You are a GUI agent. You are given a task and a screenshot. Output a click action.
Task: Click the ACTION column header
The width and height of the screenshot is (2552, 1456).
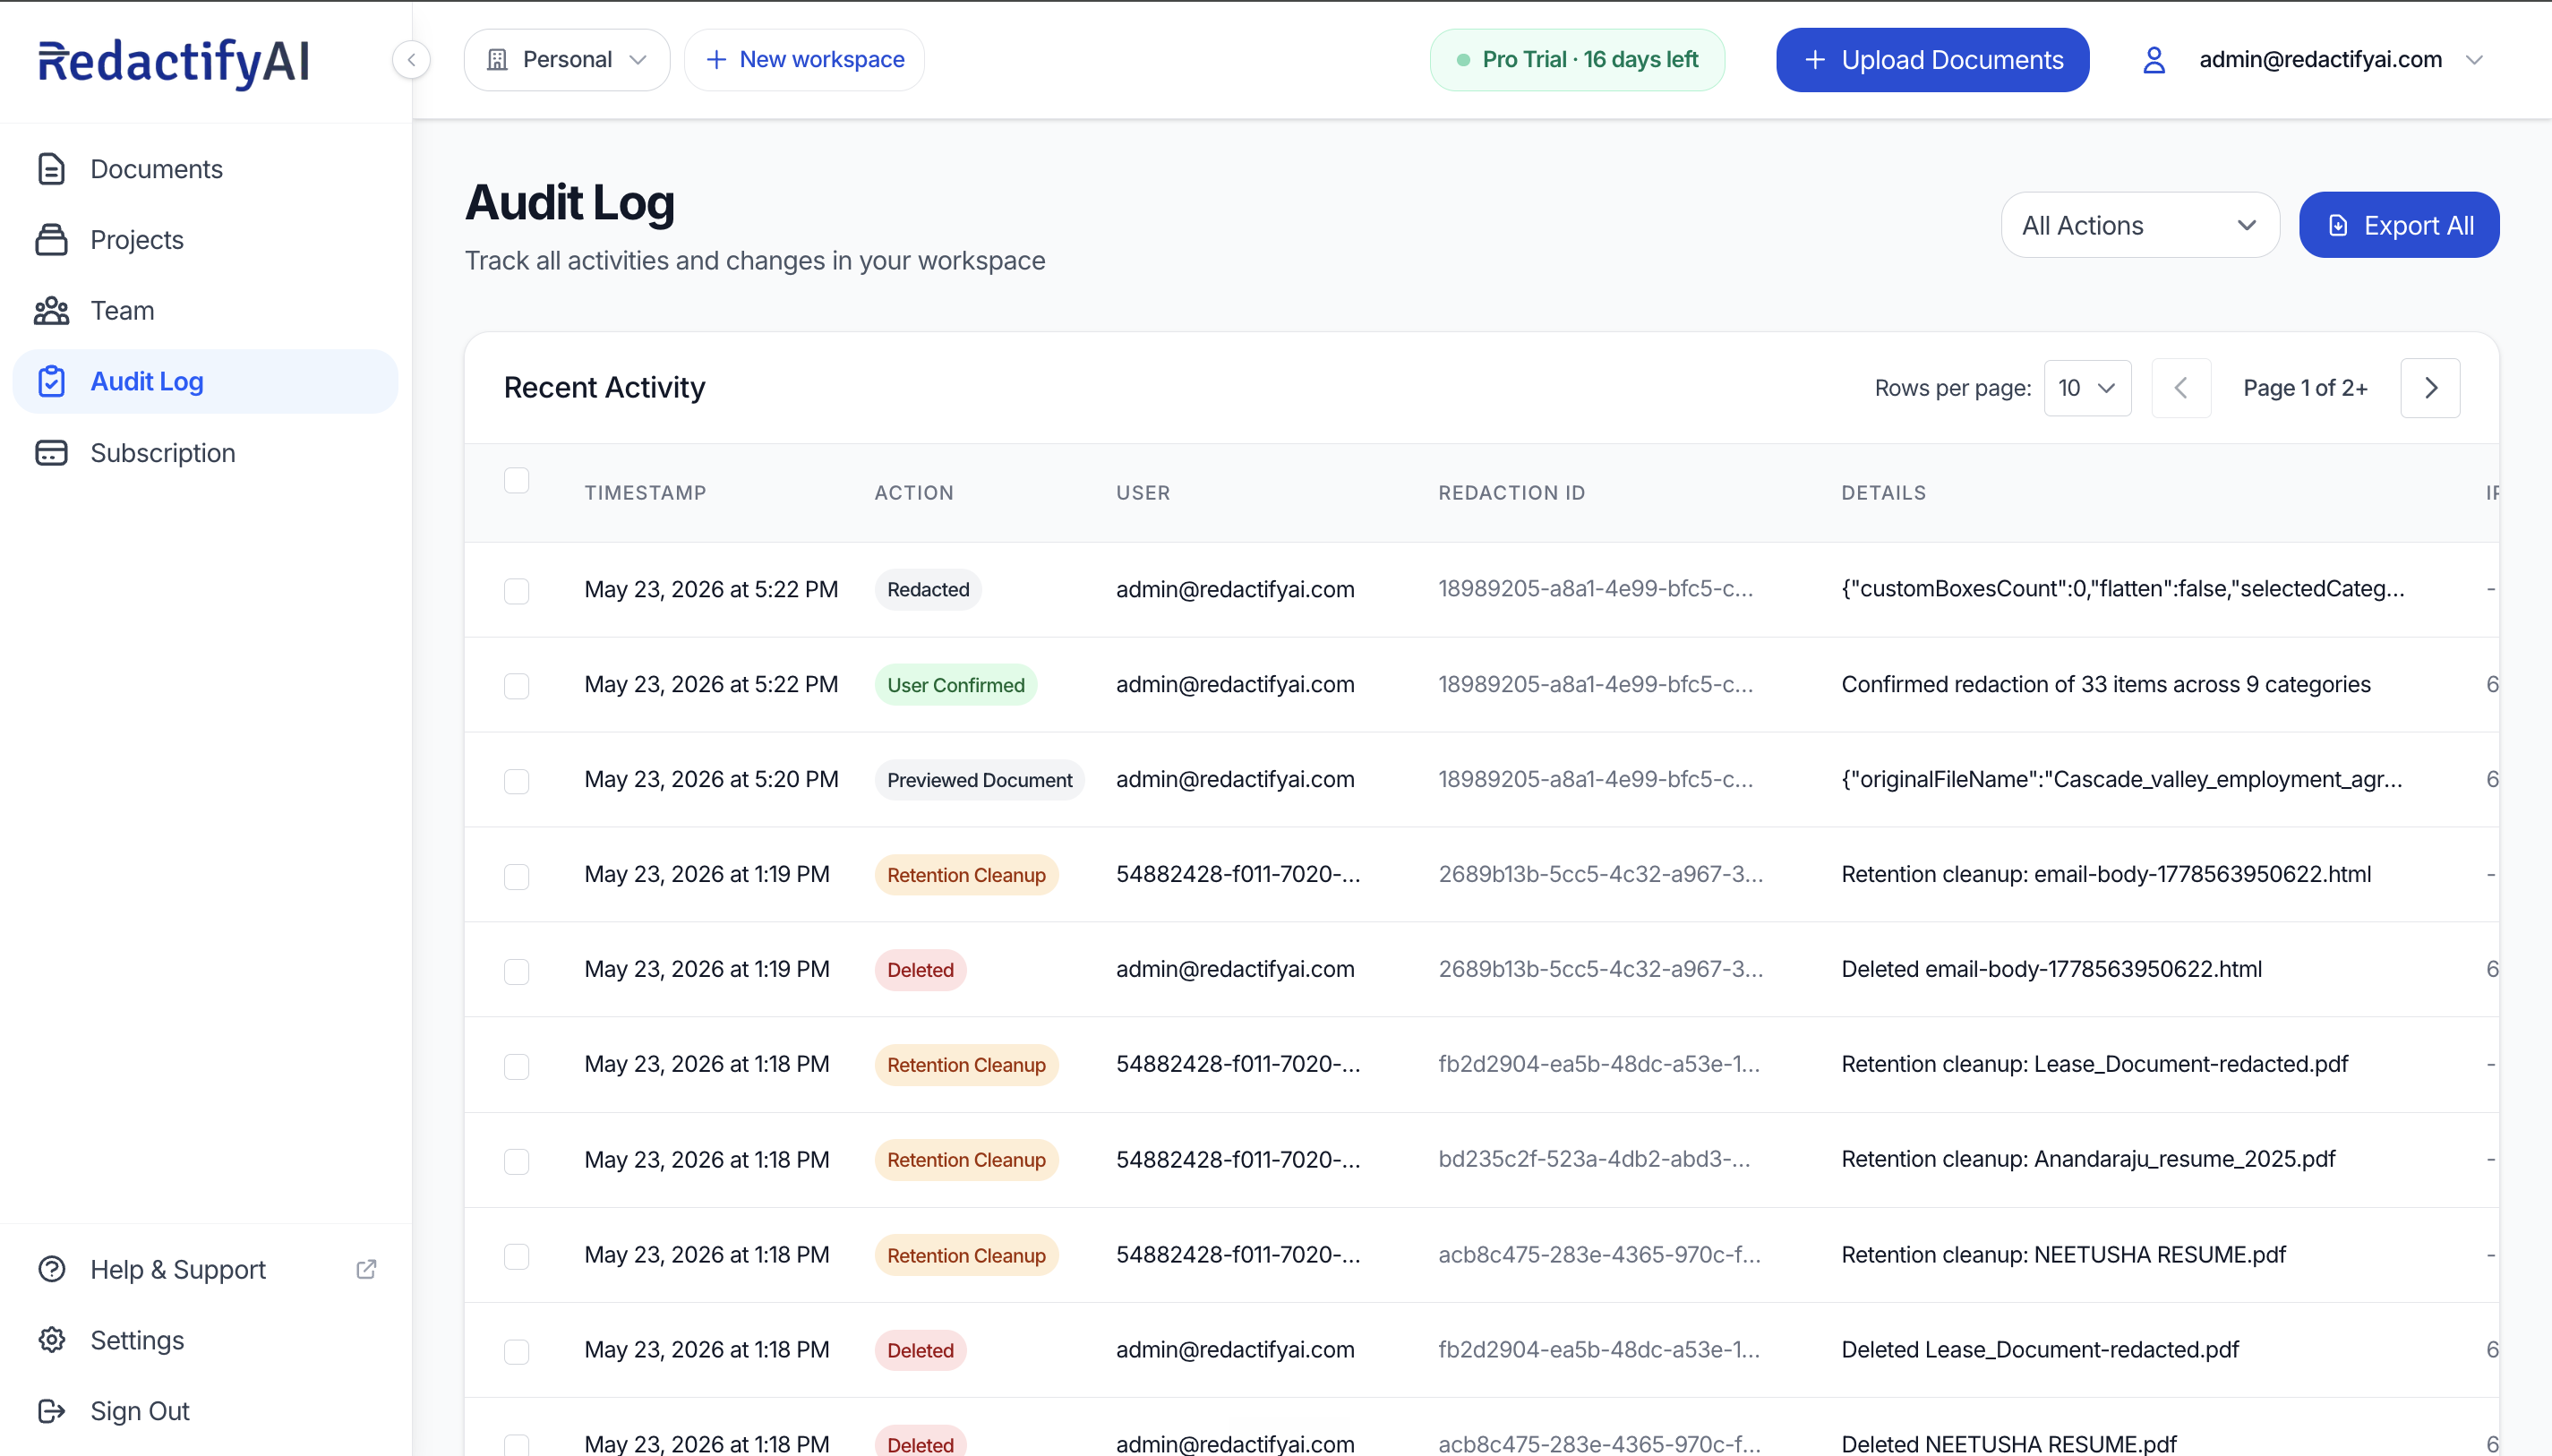[914, 493]
